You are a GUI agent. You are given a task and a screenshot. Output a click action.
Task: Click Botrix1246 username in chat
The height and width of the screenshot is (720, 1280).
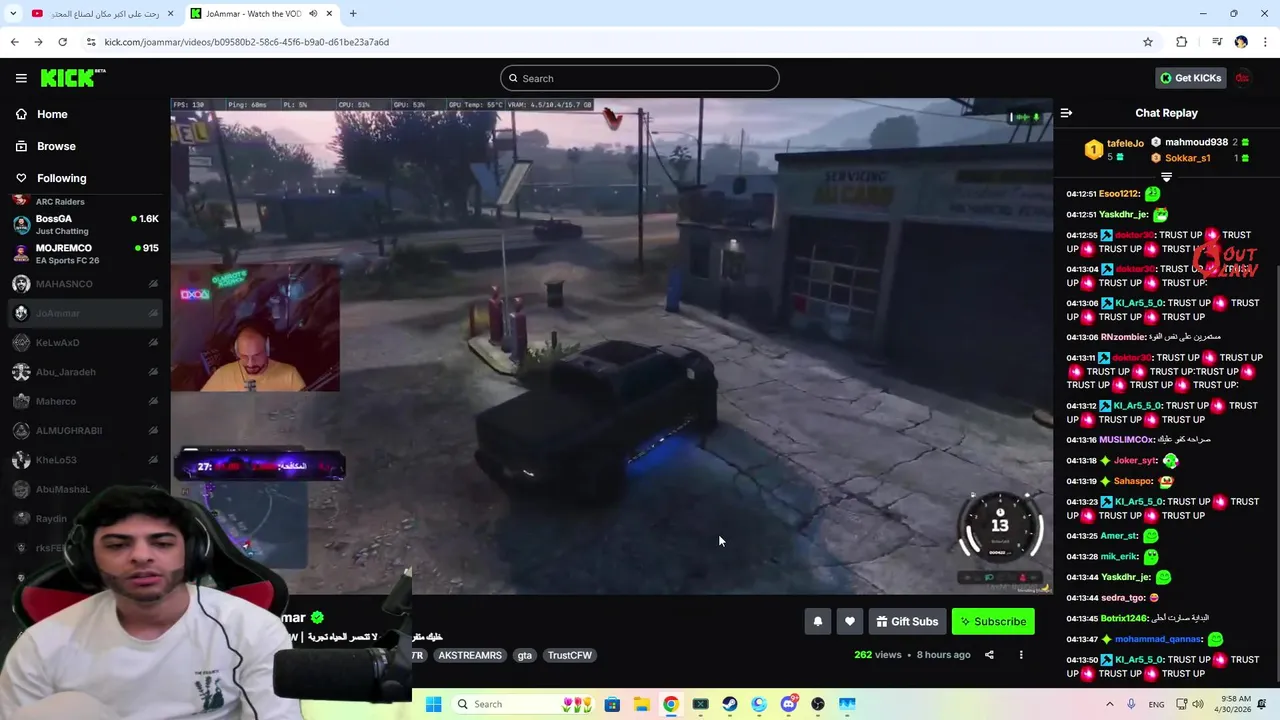1123,618
